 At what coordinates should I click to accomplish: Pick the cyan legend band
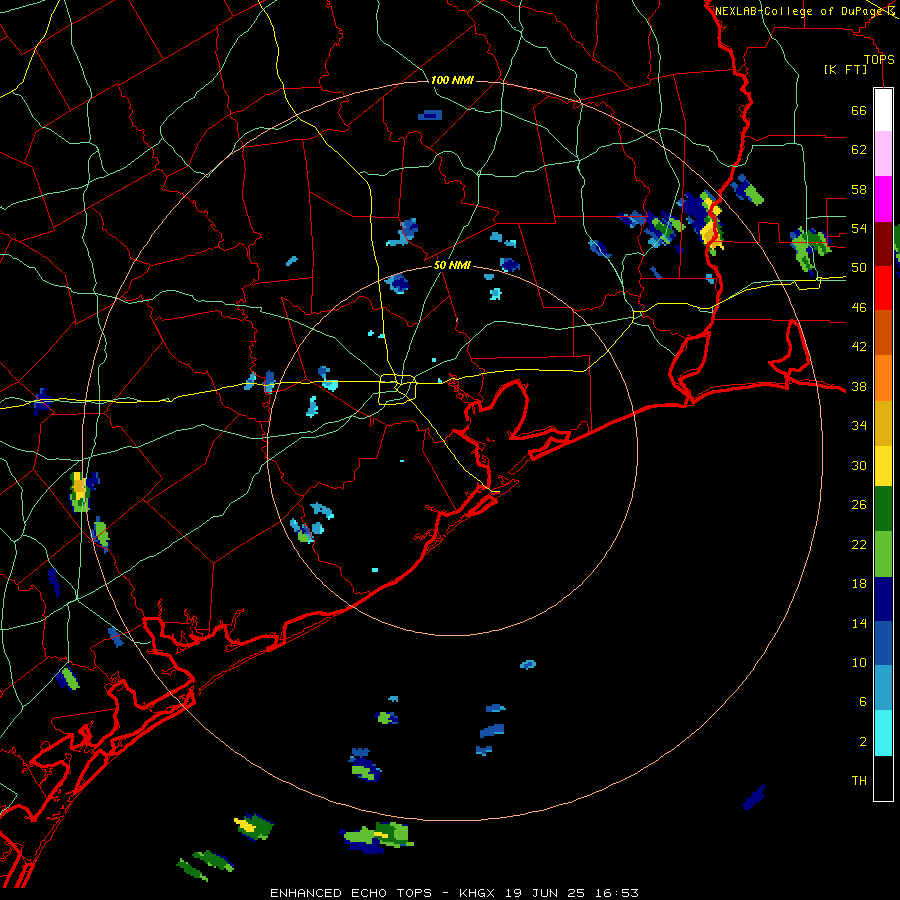click(x=883, y=733)
